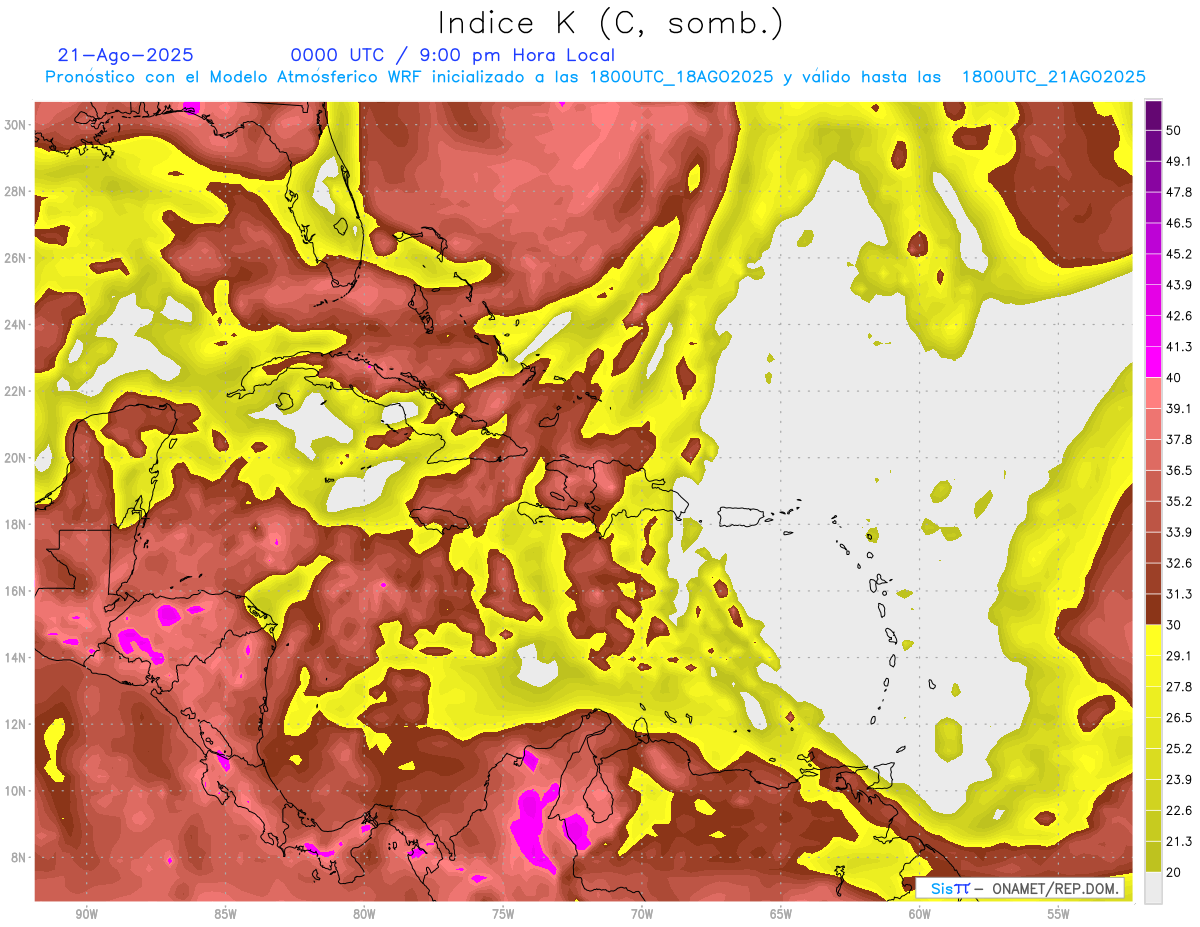Click the longitude label '85W'
The height and width of the screenshot is (927, 1200).
tap(225, 913)
